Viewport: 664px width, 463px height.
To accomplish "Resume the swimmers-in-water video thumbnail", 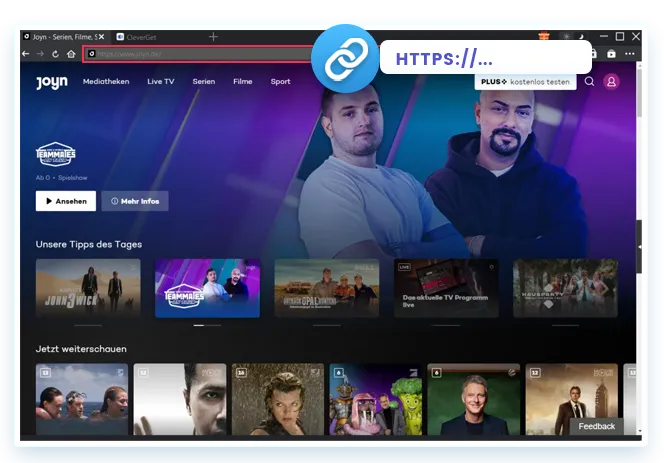I will click(82, 399).
